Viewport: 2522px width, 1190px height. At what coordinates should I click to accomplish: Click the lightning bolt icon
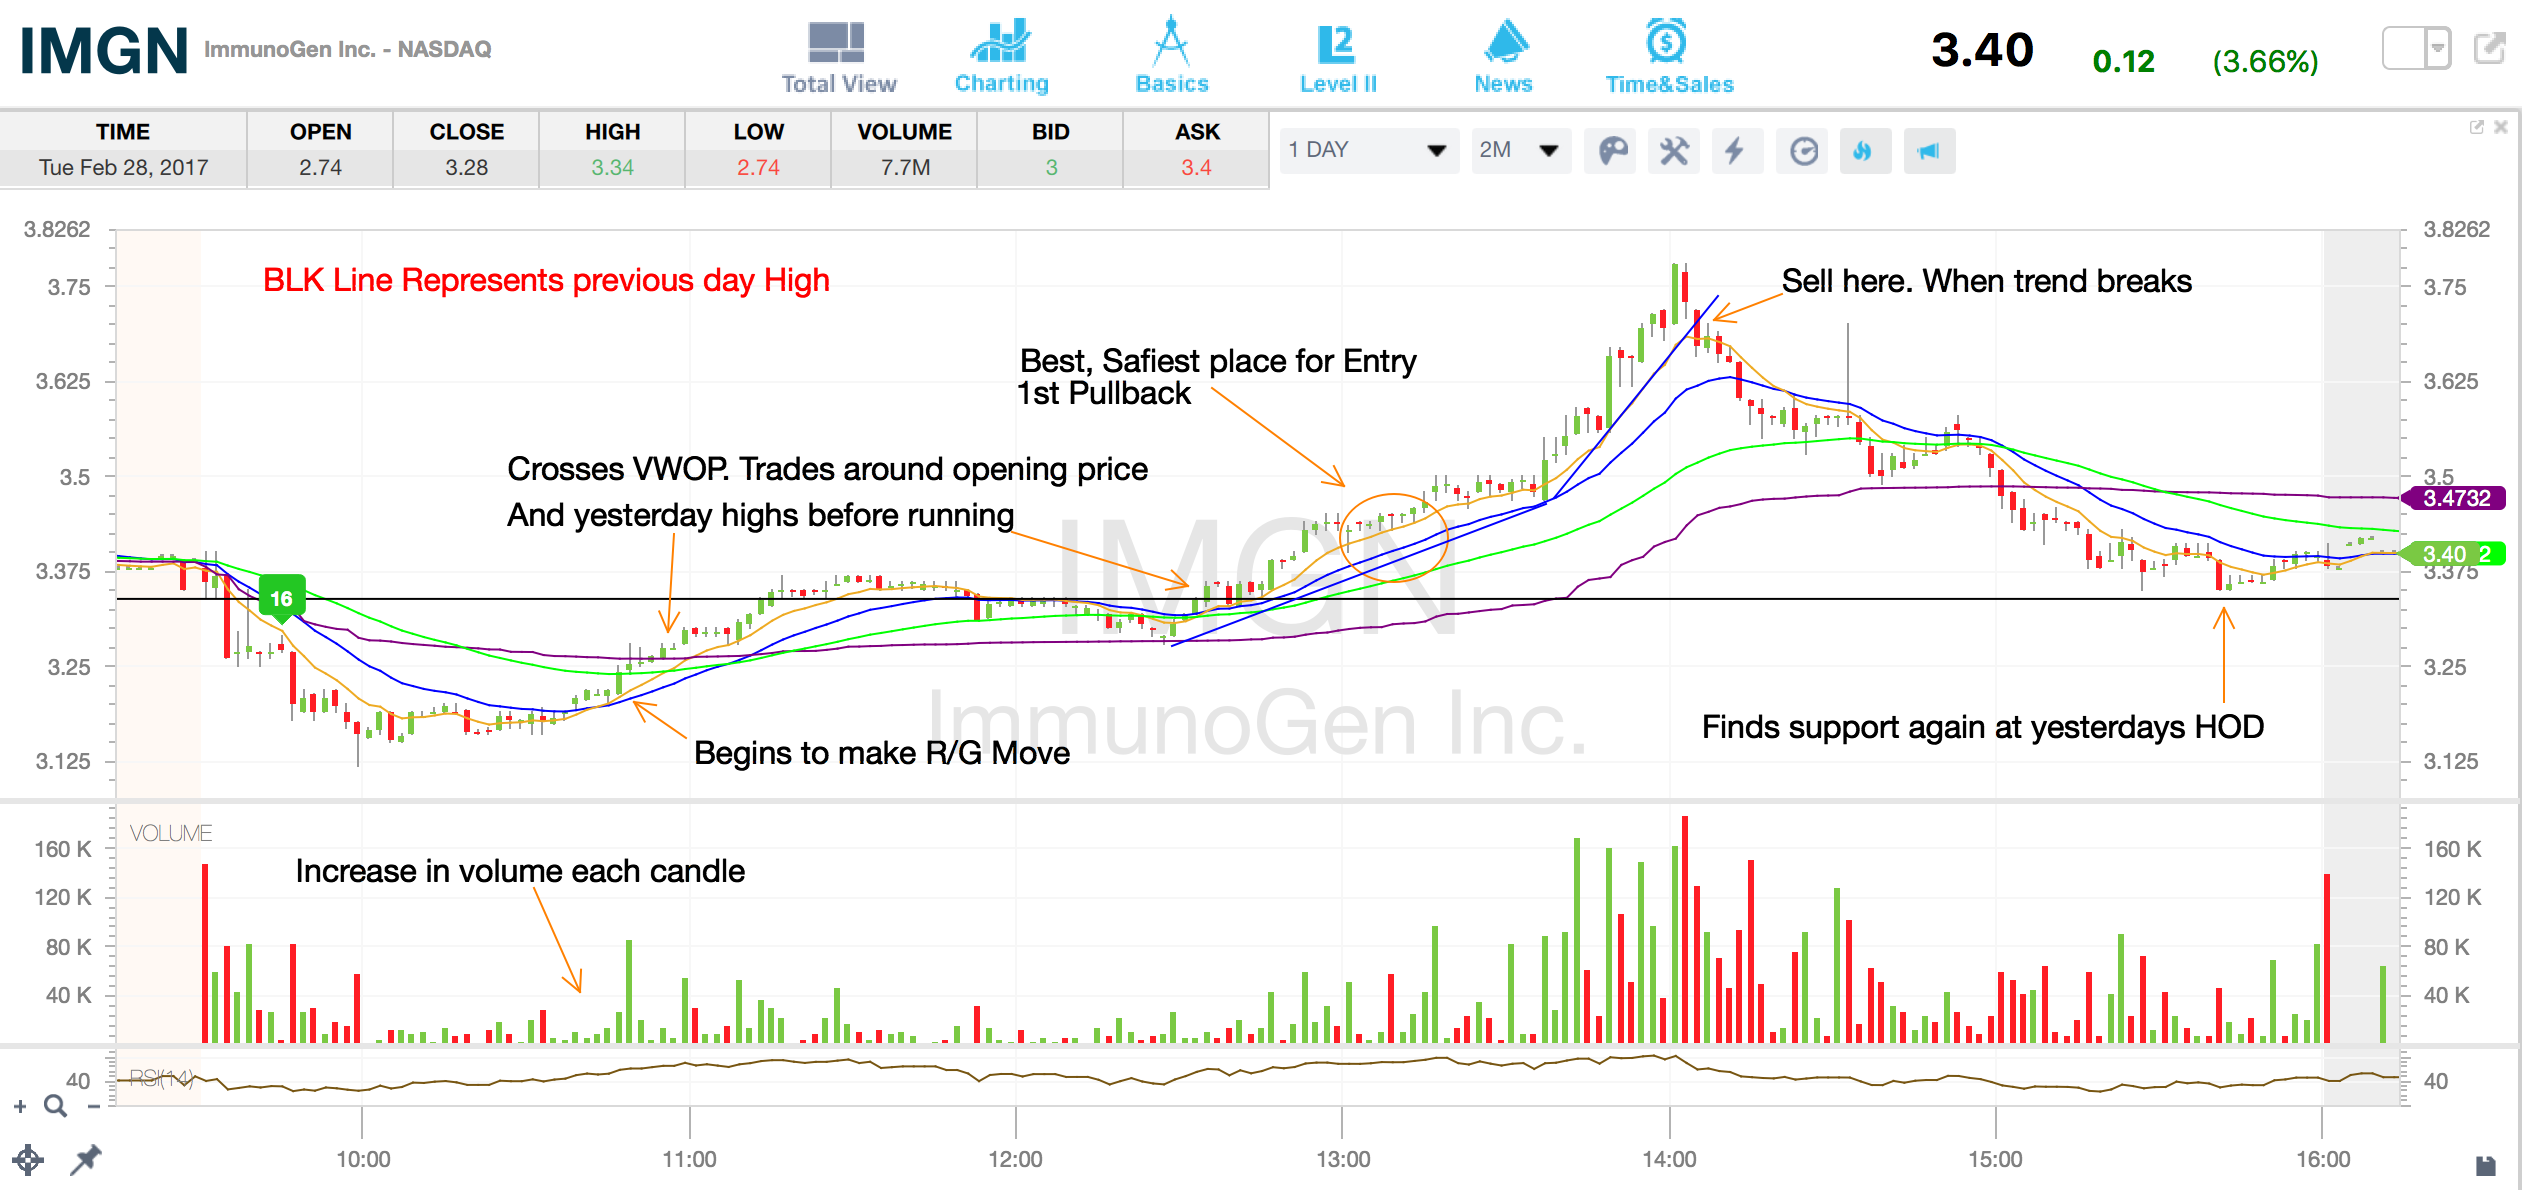point(1736,151)
